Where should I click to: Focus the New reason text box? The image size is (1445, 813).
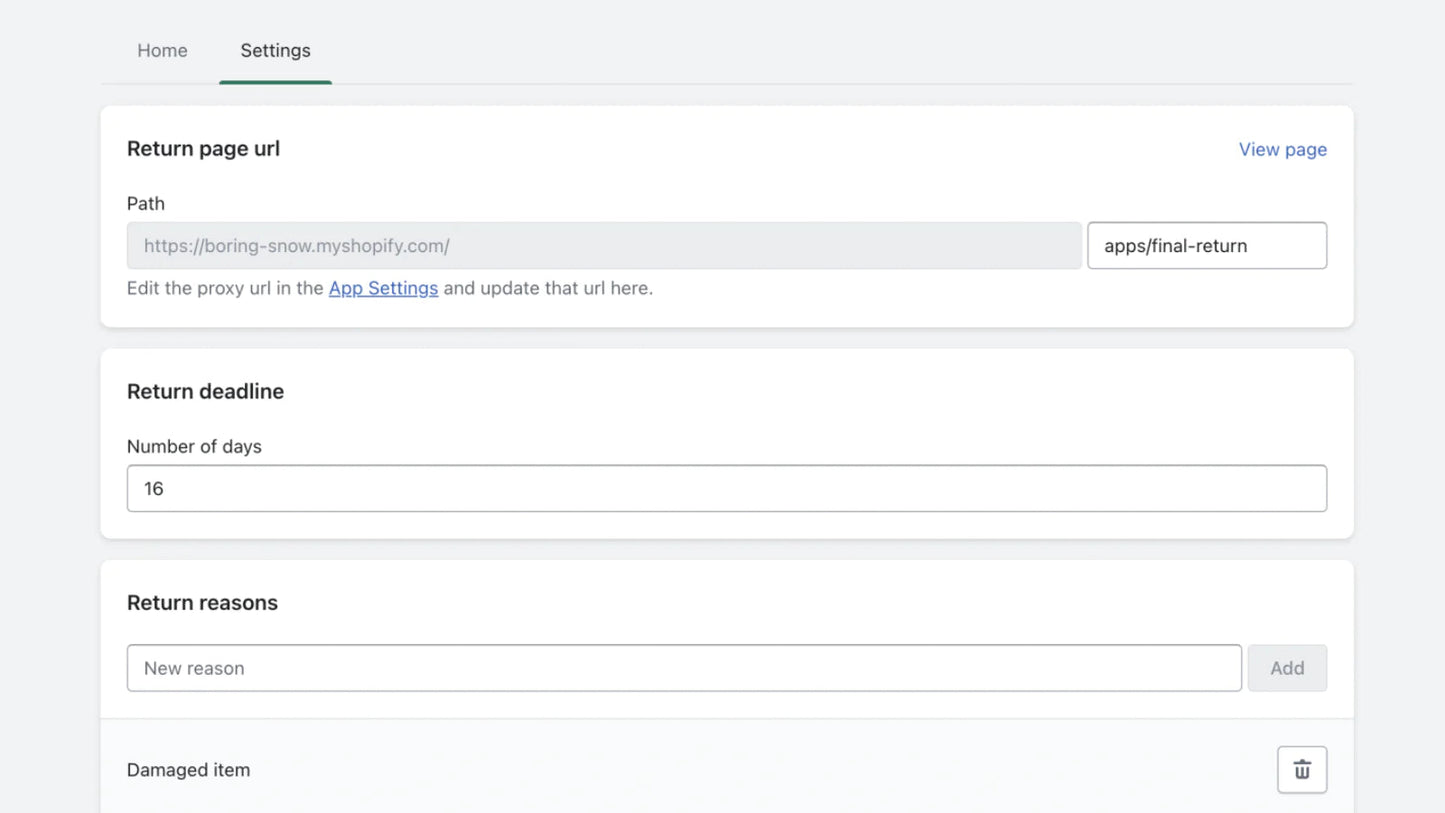pos(684,668)
